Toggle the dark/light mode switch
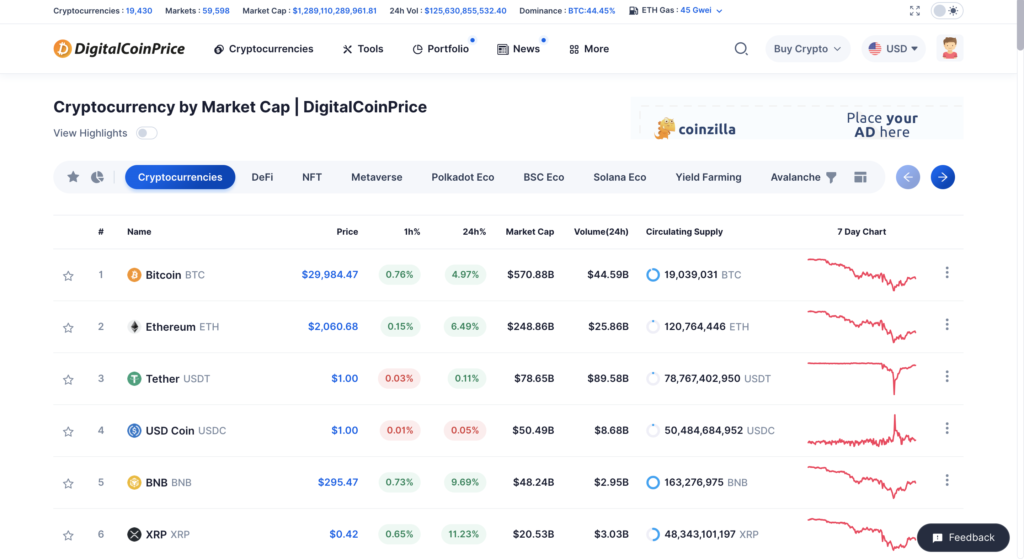Viewport: 1024px width, 559px height. coord(946,11)
